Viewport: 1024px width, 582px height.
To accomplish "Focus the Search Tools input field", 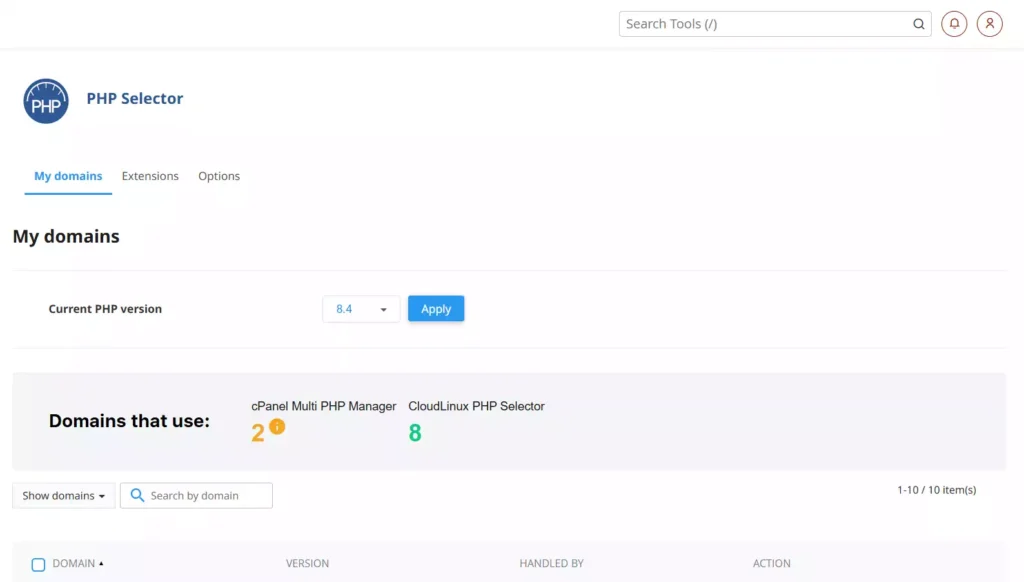I will click(775, 24).
